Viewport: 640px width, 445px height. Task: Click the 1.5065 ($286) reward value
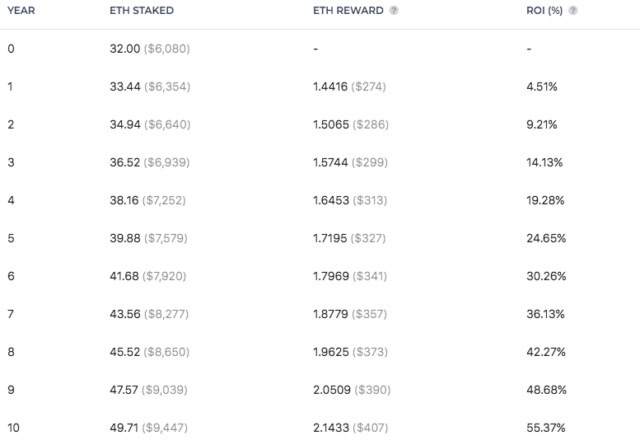click(351, 125)
